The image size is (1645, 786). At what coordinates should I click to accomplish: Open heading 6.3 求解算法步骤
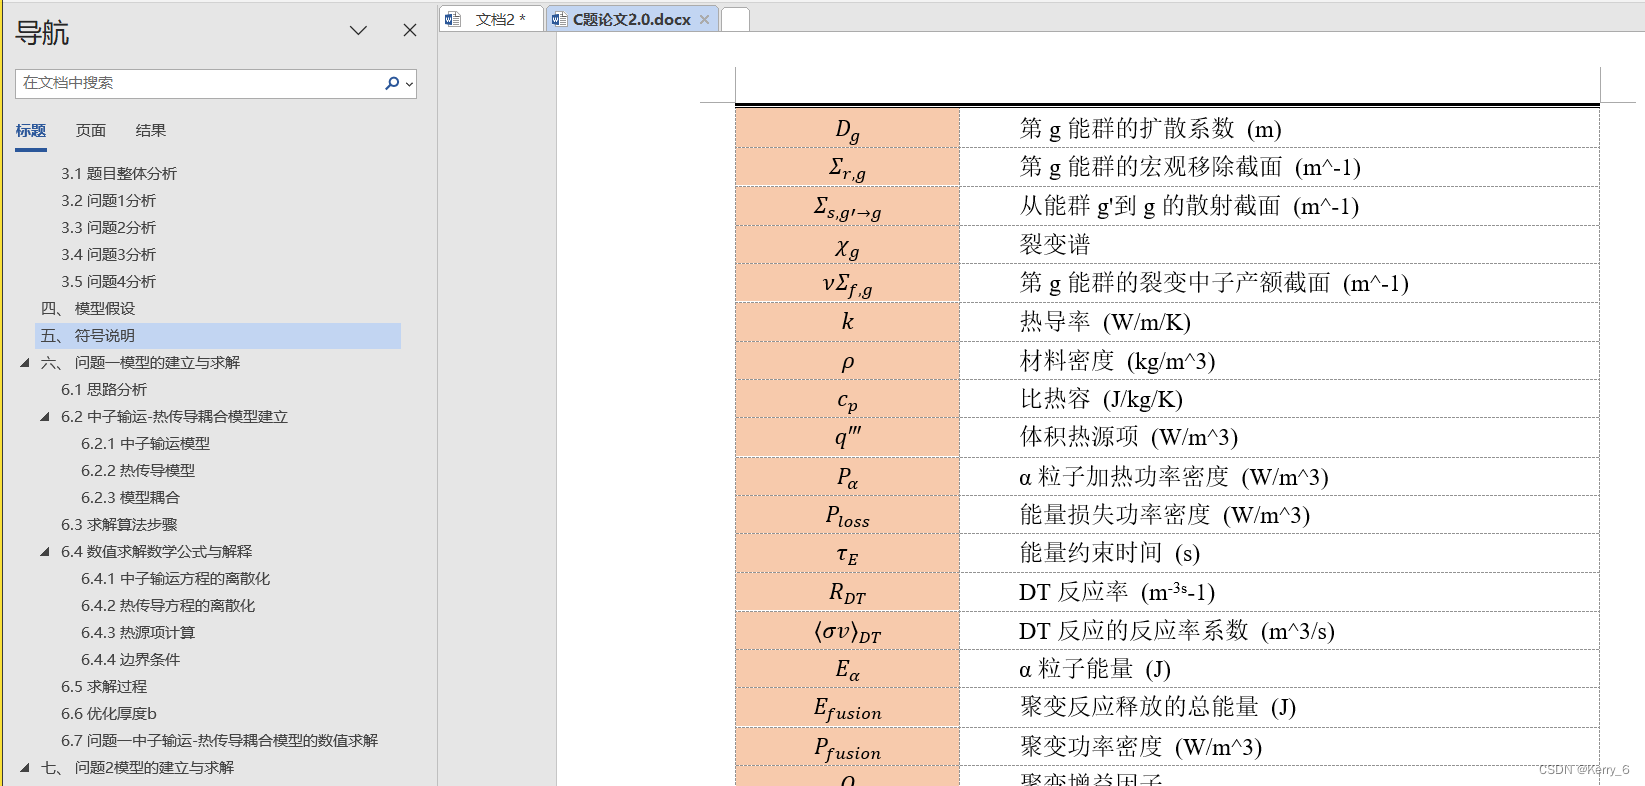pyautogui.click(x=119, y=525)
